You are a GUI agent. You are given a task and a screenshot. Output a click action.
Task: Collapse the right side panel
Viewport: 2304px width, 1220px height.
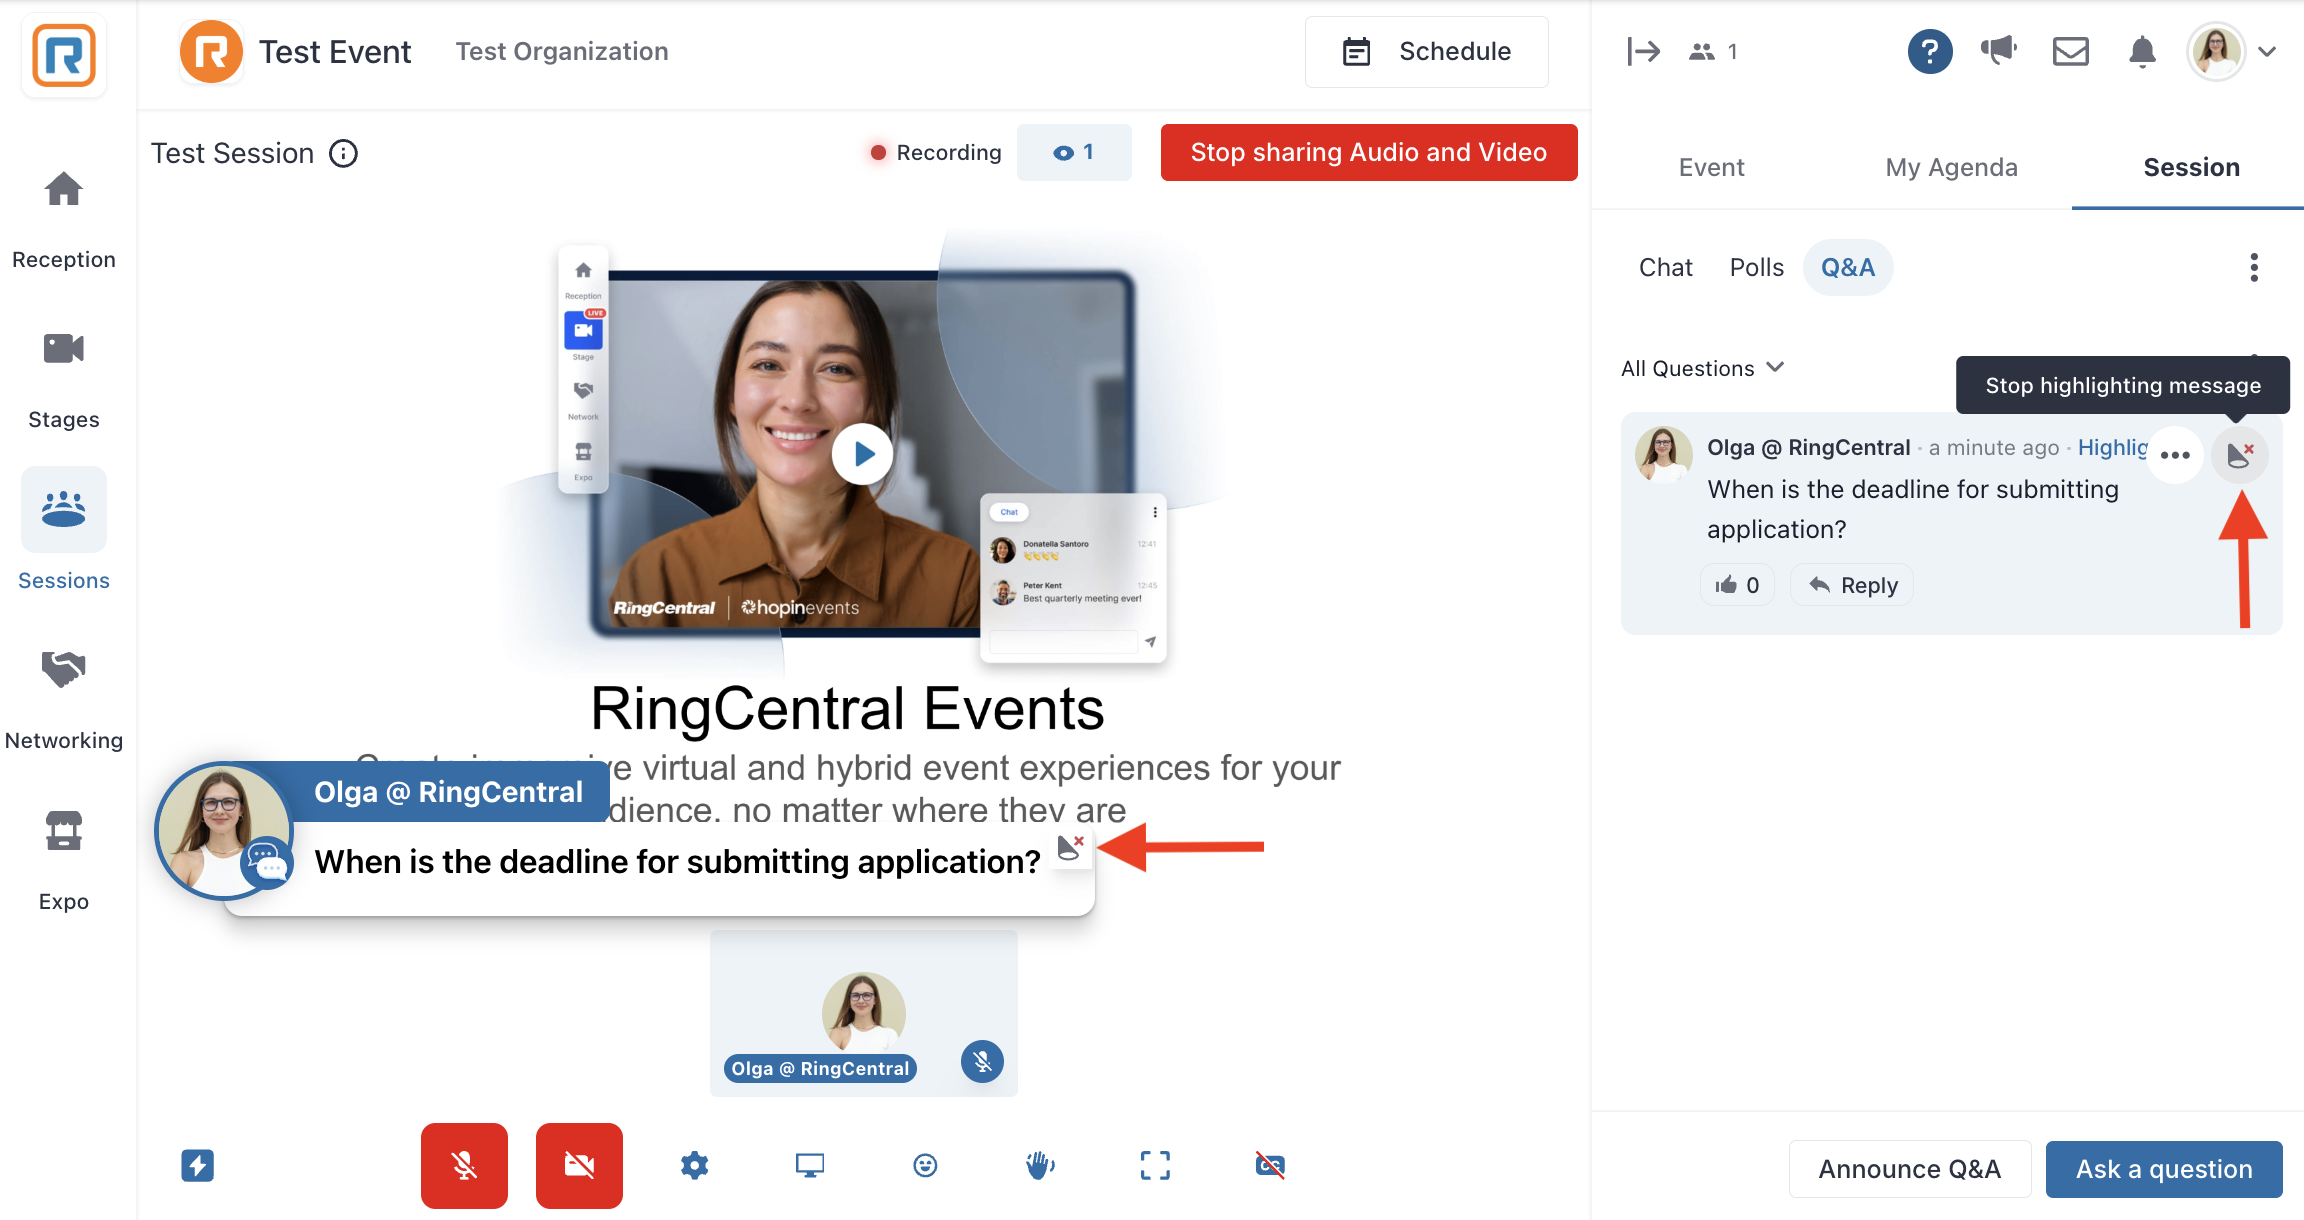(x=1643, y=51)
